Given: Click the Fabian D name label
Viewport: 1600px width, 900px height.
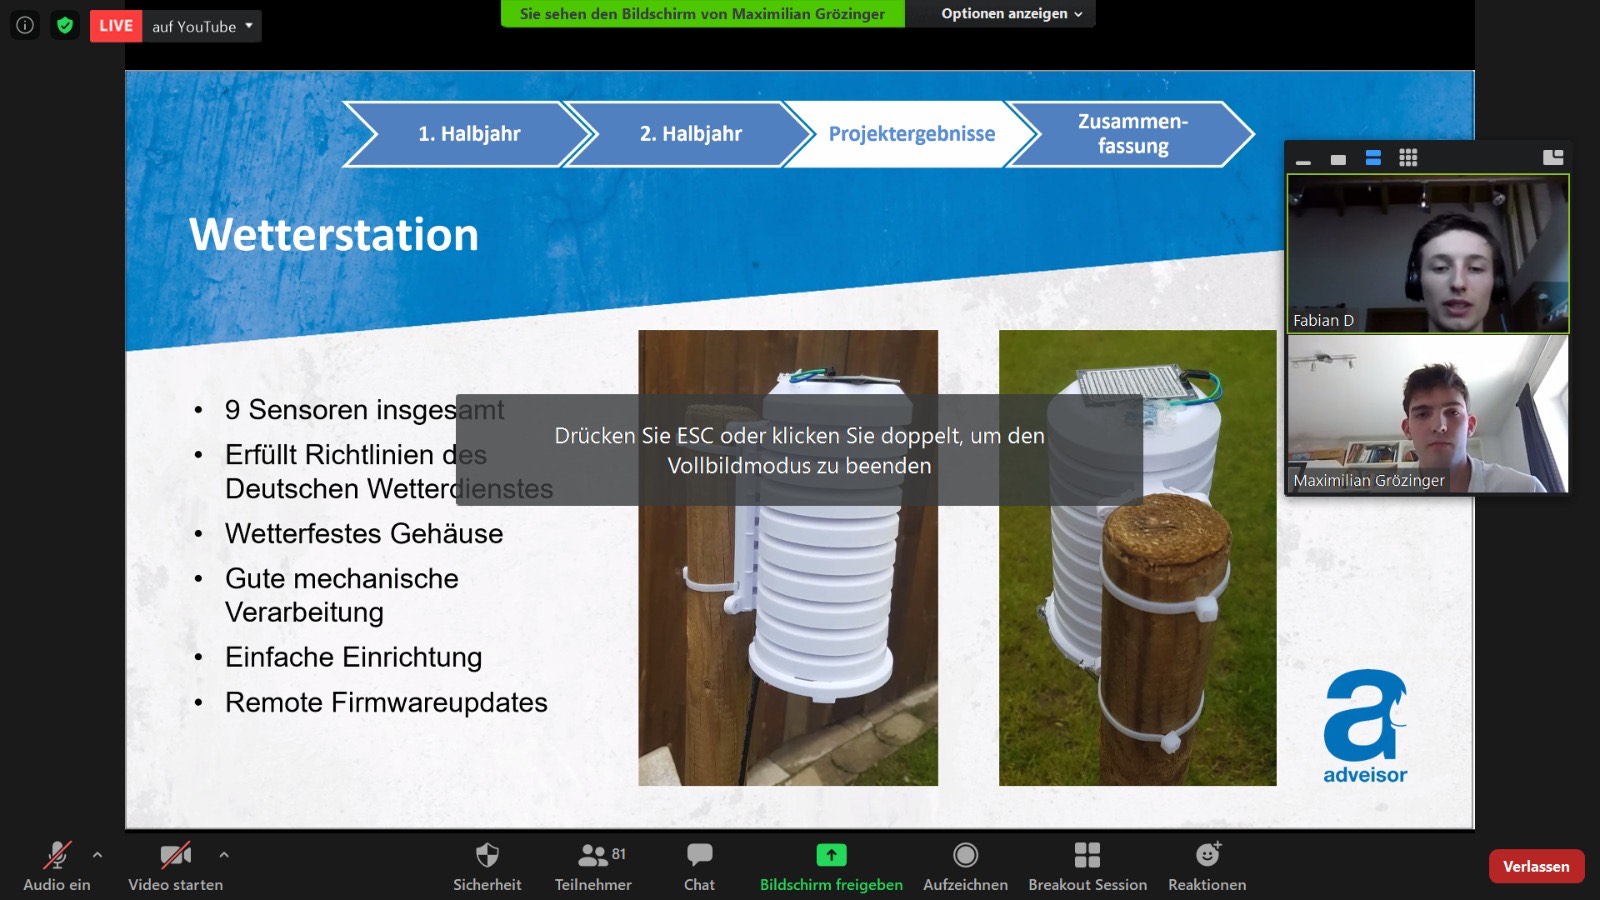Looking at the screenshot, I should (1323, 321).
